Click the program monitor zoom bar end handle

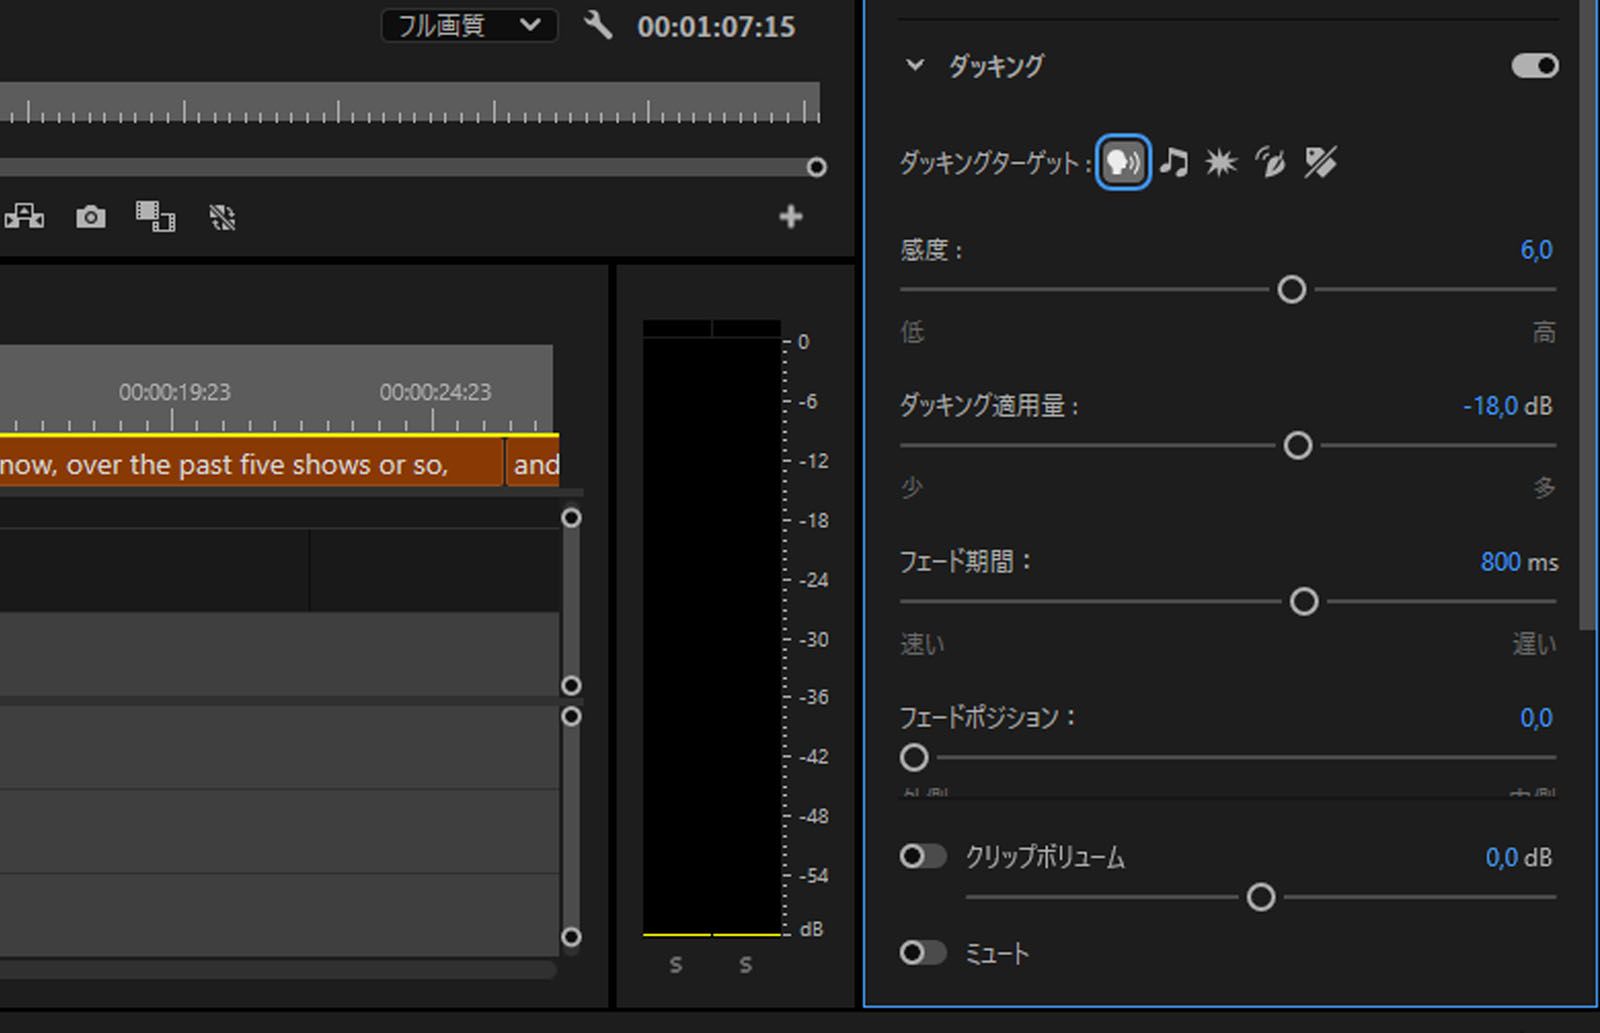coord(817,167)
